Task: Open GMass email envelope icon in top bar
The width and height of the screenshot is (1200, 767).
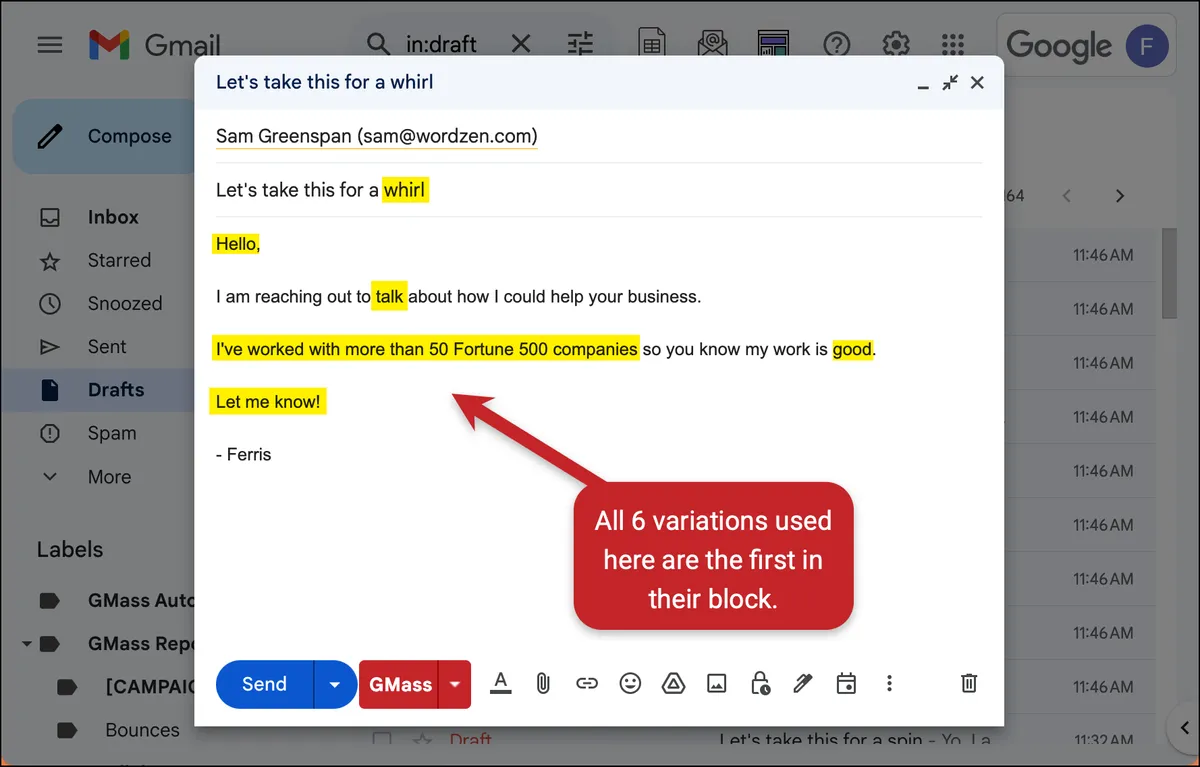Action: coord(713,44)
